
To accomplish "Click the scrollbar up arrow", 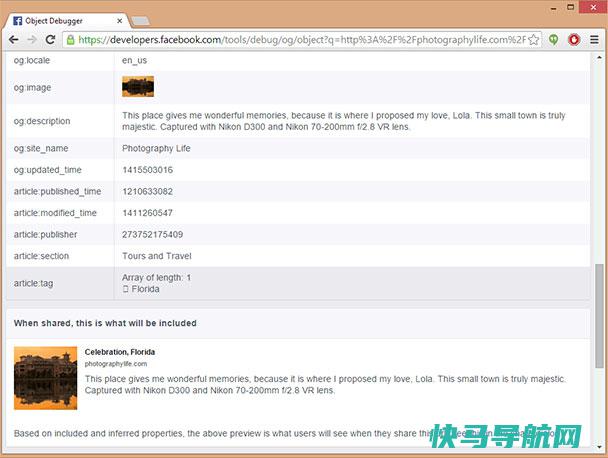I will [x=599, y=57].
